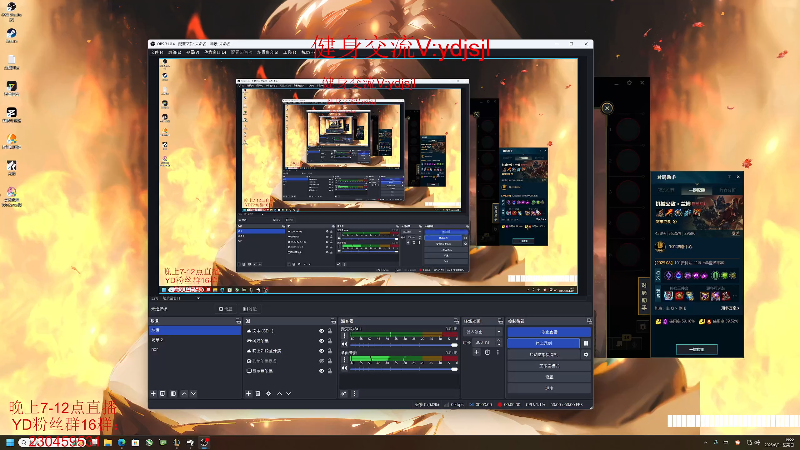Open virtual camera settings gear
Image resolution: width=800 pixels, height=450 pixels.
tap(586, 354)
